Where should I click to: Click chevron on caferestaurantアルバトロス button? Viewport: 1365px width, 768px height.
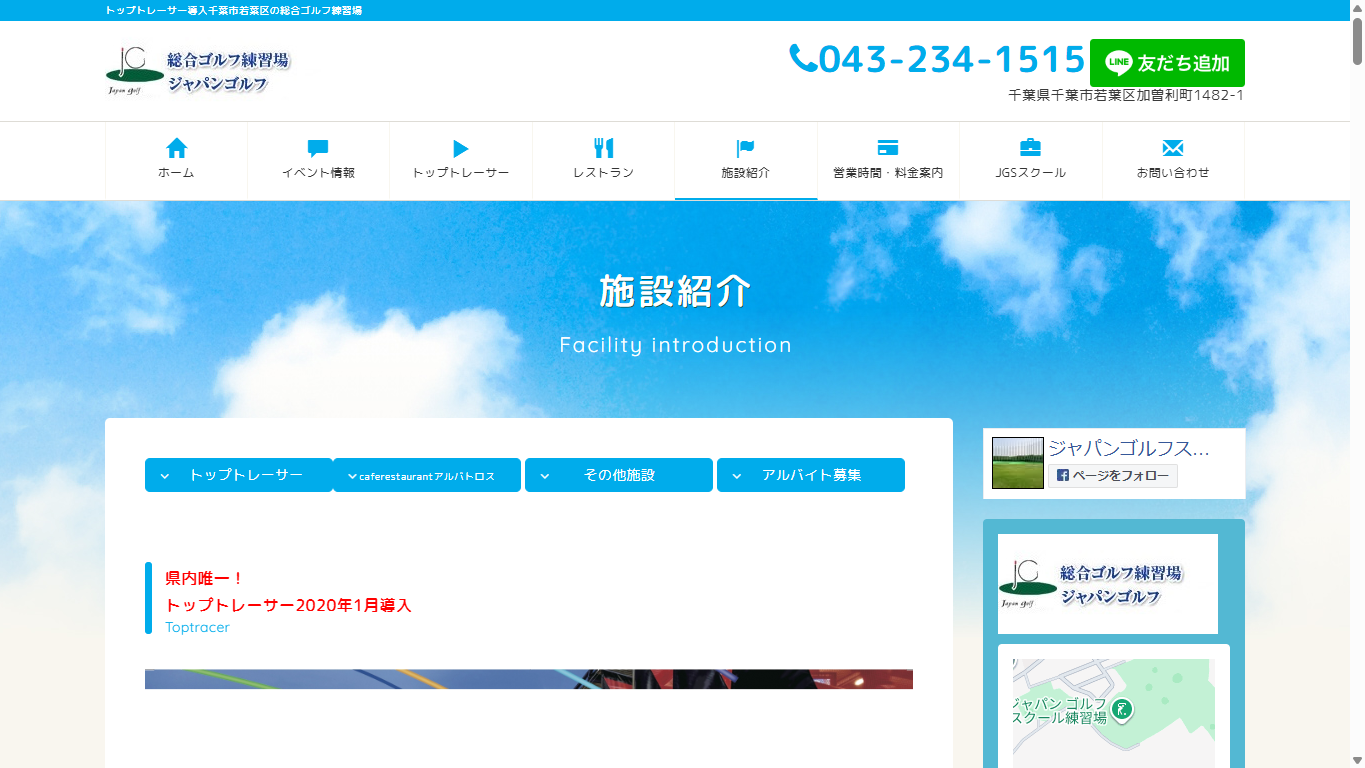[352, 476]
